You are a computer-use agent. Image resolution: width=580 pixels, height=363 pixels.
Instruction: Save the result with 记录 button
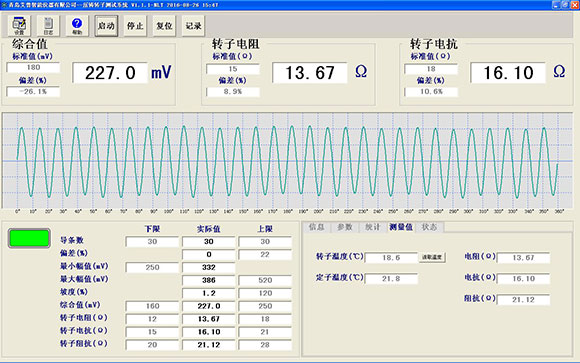193,26
